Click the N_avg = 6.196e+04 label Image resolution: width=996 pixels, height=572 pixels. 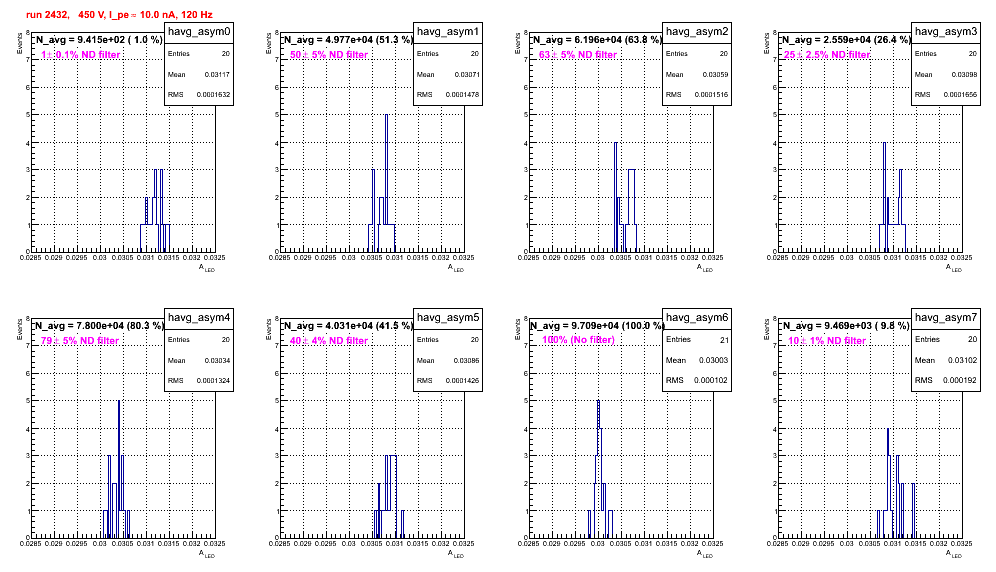tap(596, 40)
